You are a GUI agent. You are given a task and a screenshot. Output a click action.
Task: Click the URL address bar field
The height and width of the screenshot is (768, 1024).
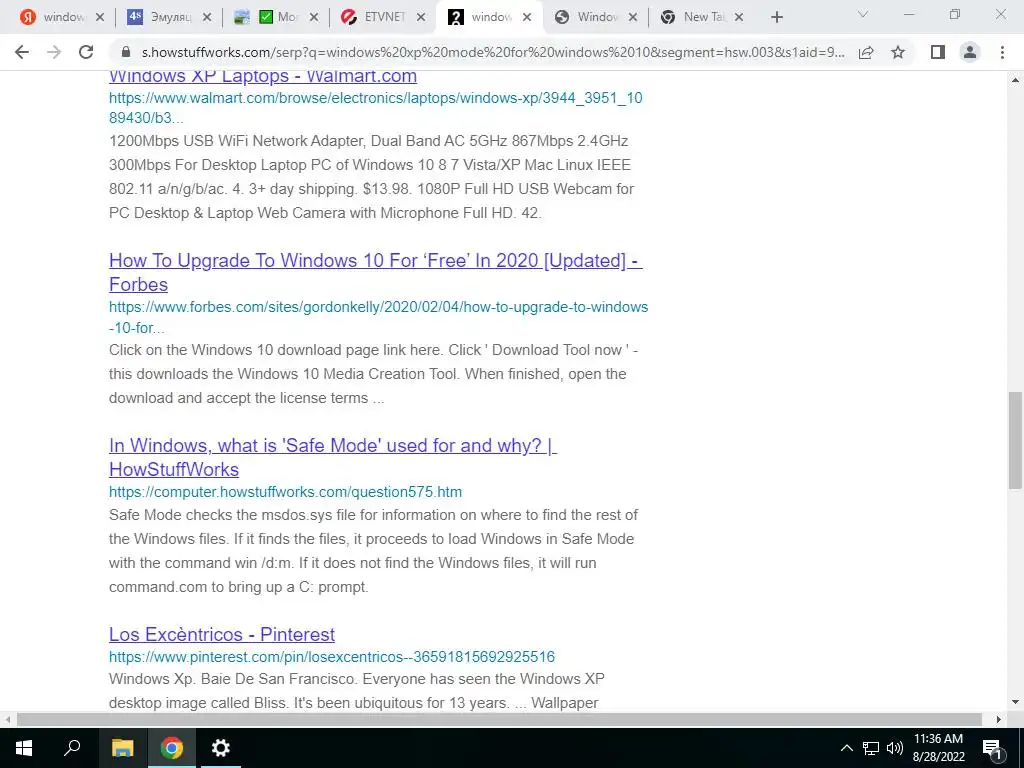[x=493, y=52]
